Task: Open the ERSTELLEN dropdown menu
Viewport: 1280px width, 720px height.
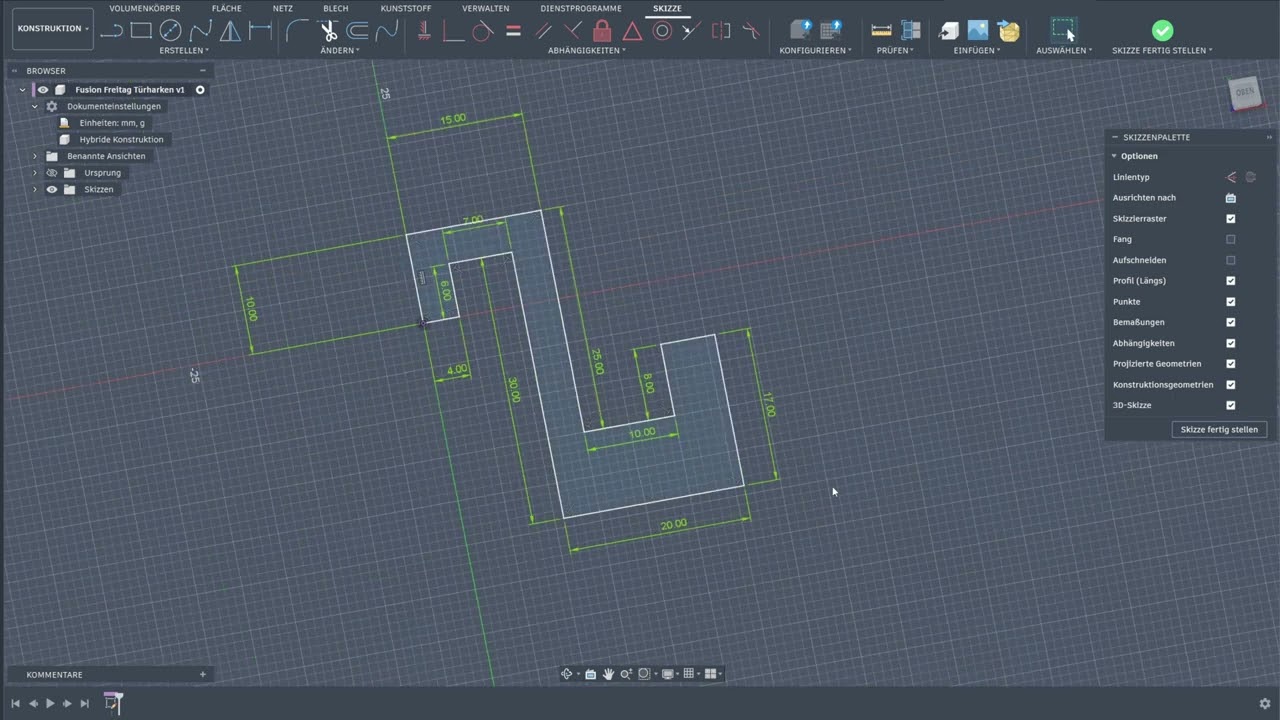Action: (184, 50)
